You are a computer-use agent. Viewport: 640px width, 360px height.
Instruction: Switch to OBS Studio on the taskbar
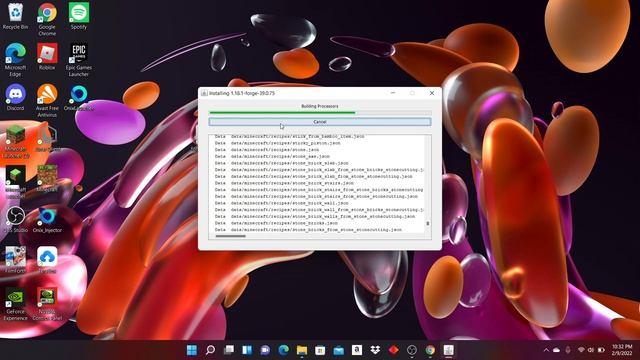point(412,350)
